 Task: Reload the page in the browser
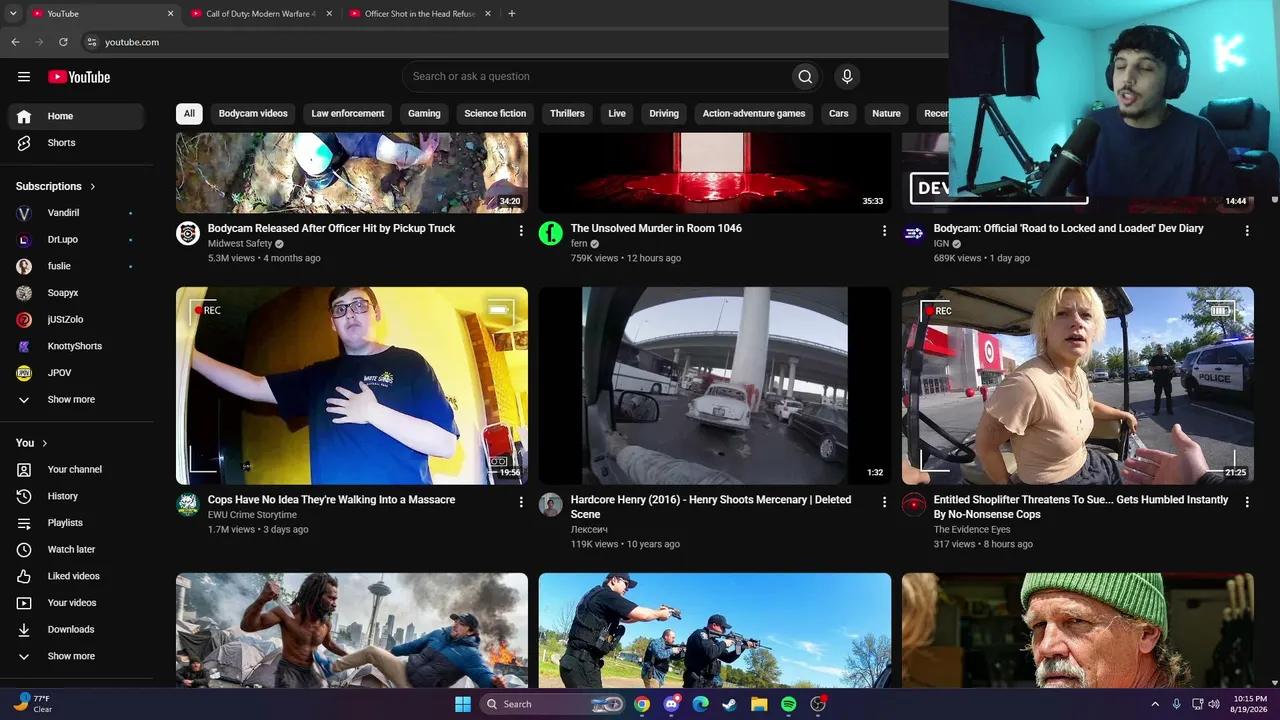pyautogui.click(x=63, y=42)
